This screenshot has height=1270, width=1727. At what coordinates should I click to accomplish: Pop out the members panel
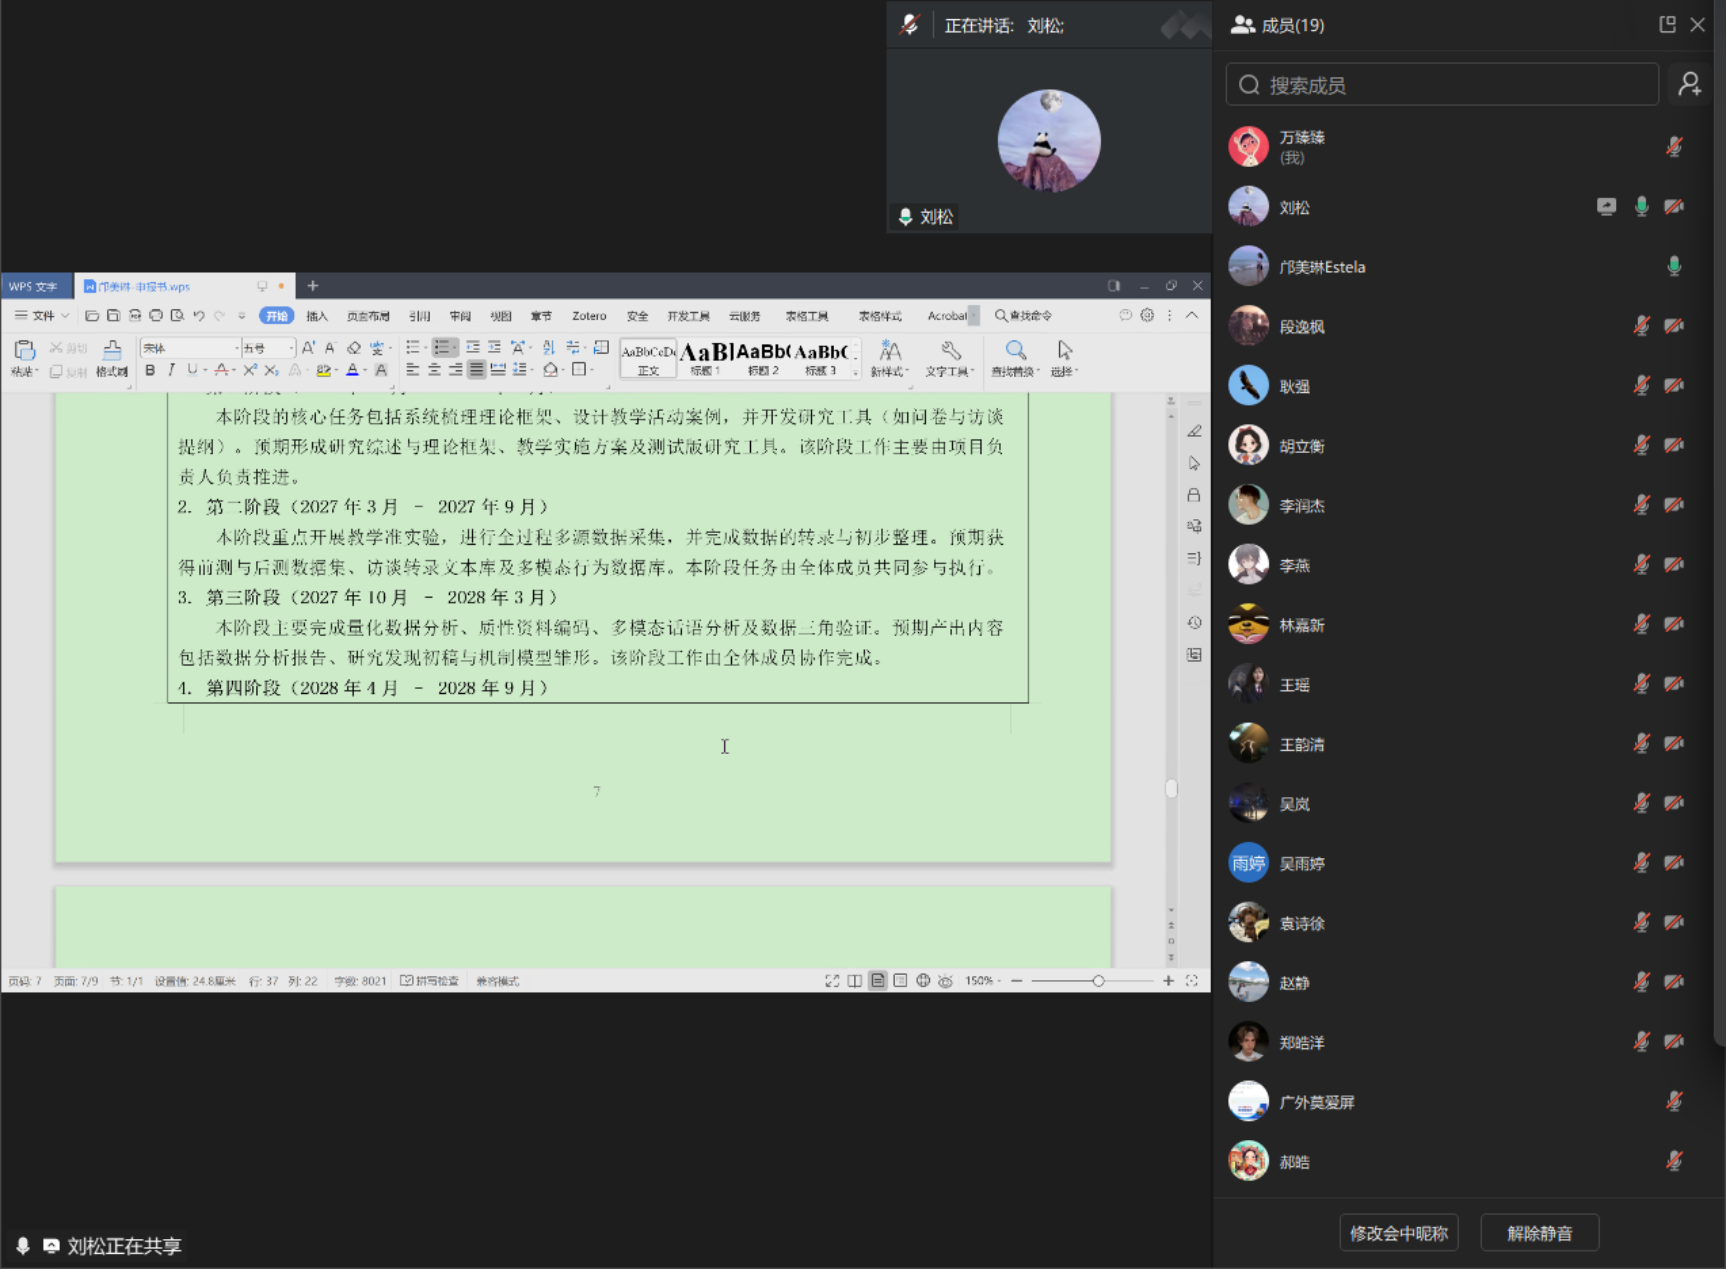point(1667,25)
